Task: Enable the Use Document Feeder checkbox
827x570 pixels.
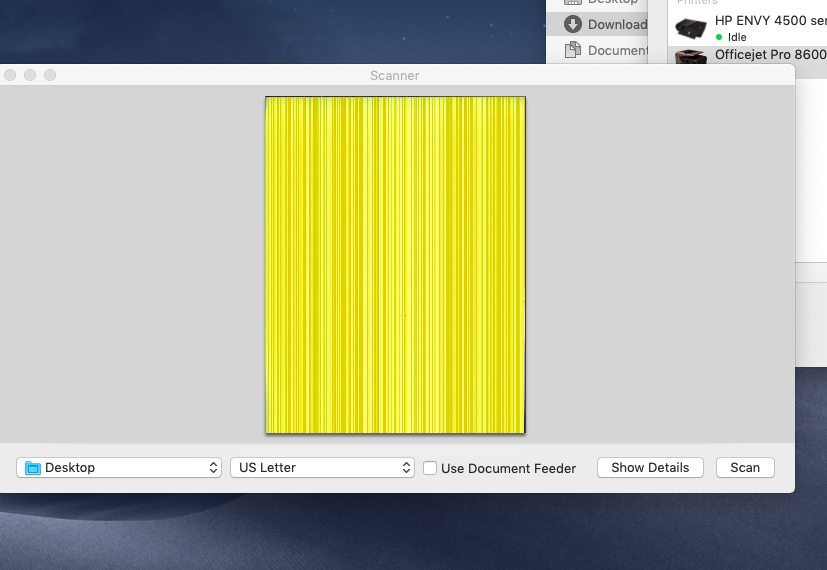Action: point(430,468)
